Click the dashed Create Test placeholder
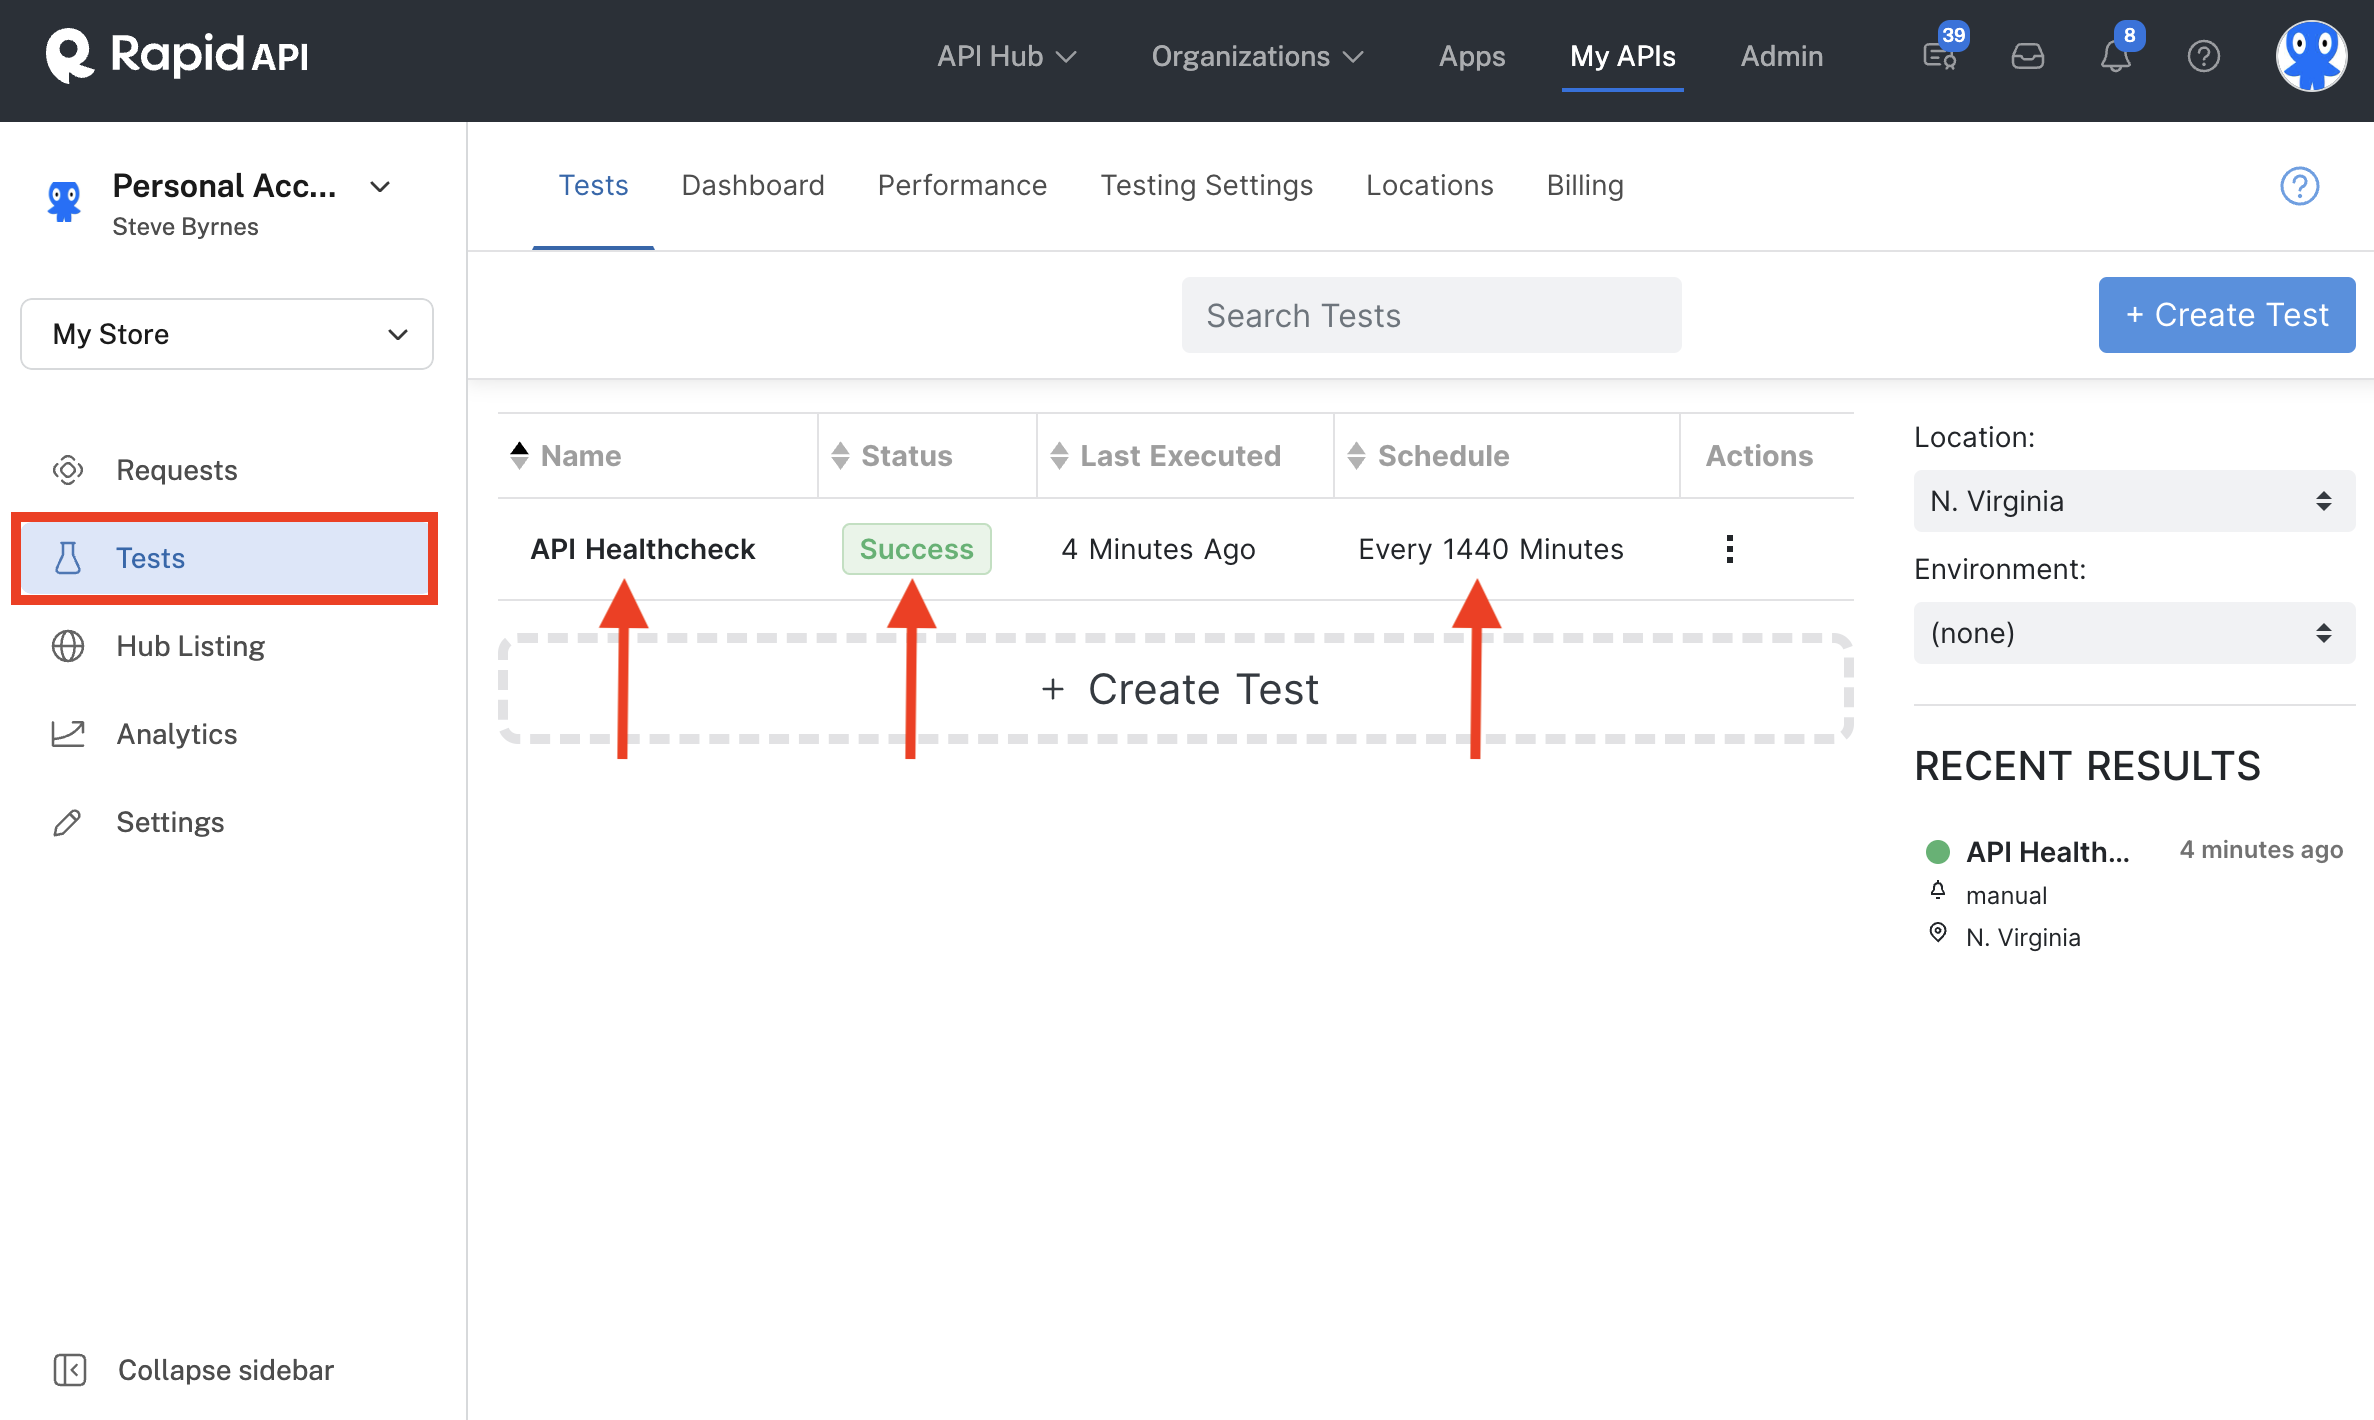The width and height of the screenshot is (2374, 1420). pos(1175,689)
